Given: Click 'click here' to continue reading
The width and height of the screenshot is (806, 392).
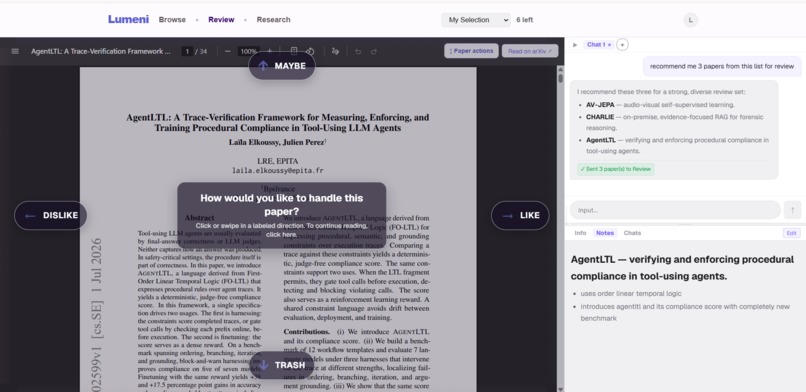Looking at the screenshot, I should 282,235.
